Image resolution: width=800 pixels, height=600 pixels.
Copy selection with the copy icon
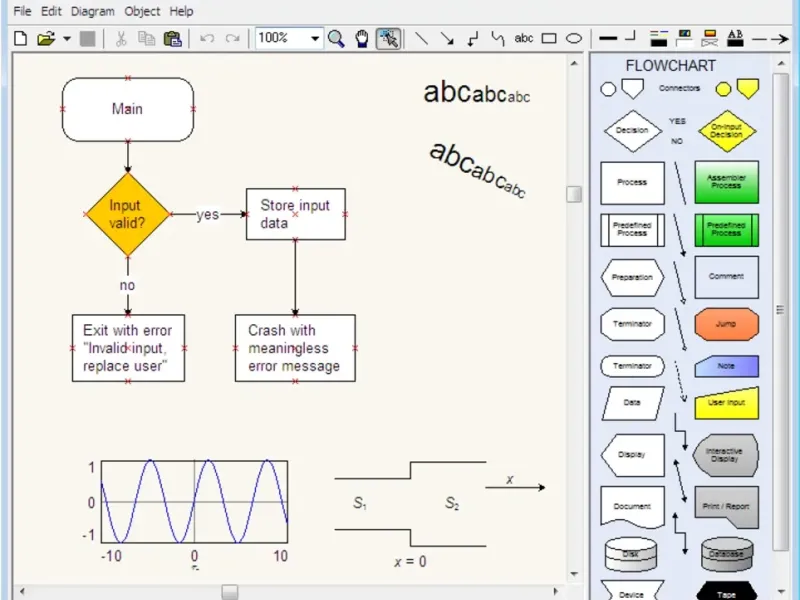pyautogui.click(x=146, y=38)
